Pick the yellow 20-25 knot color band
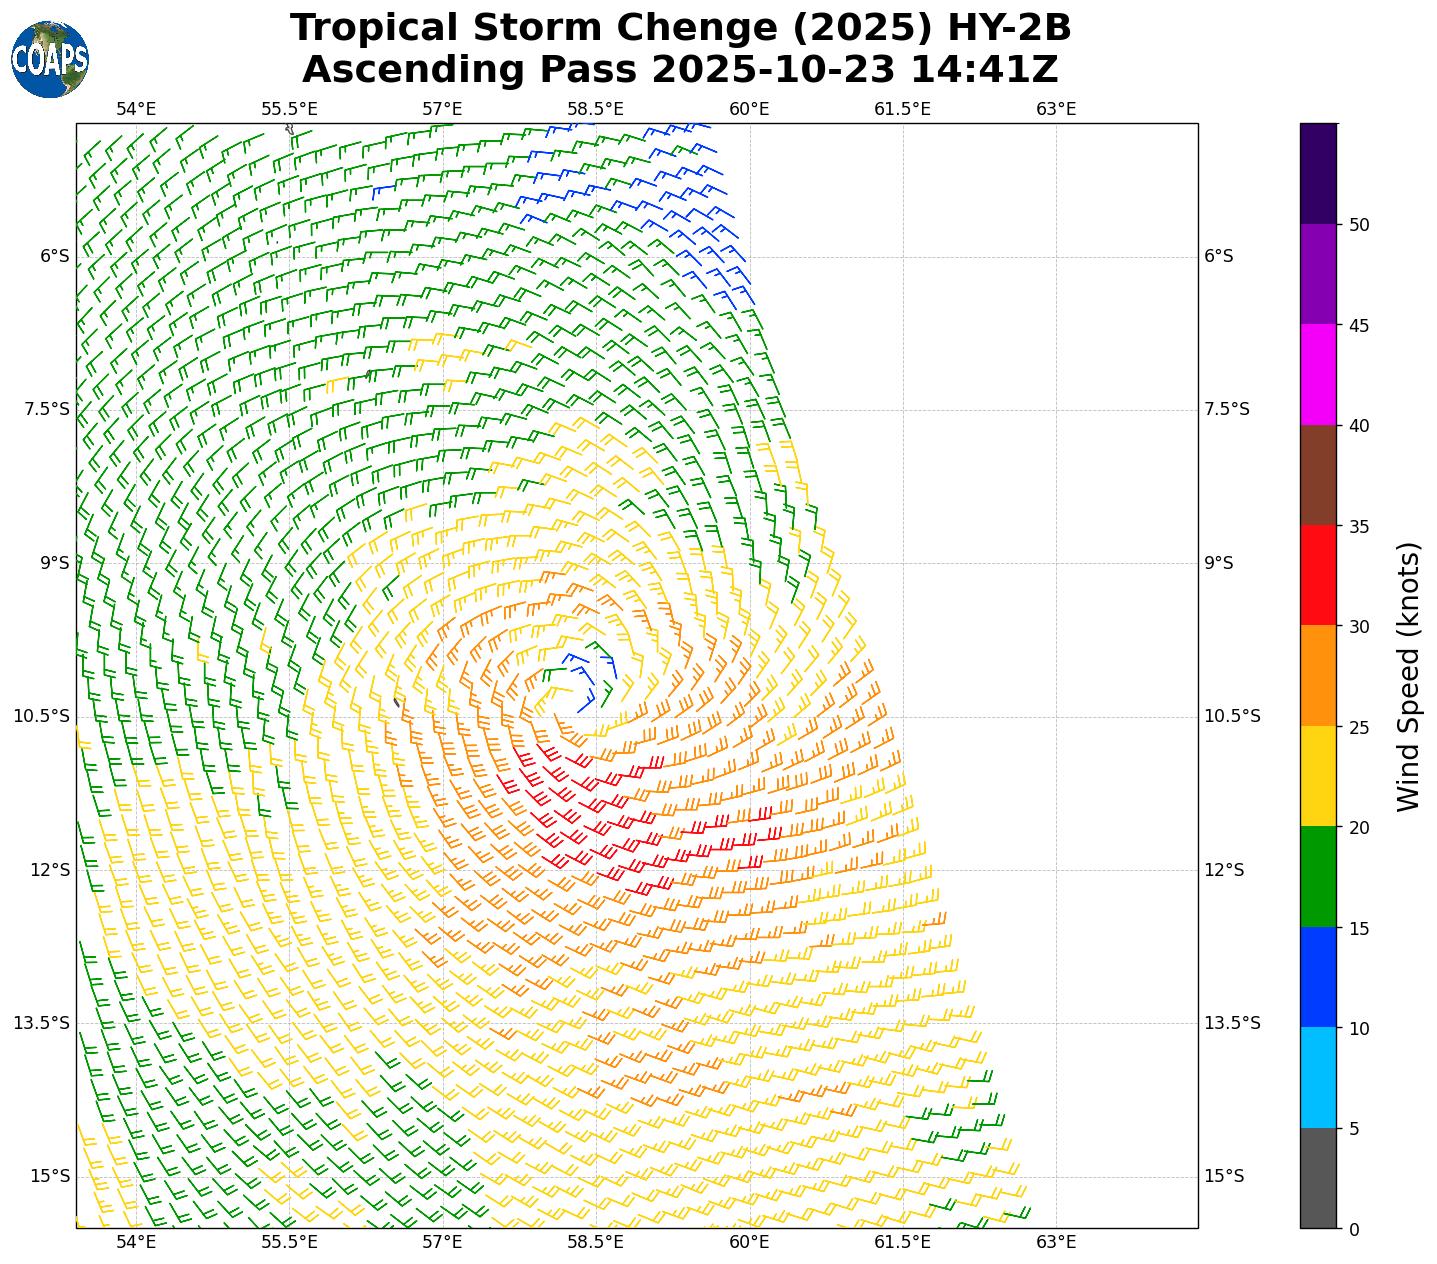The width and height of the screenshot is (1437, 1264). tap(1318, 776)
